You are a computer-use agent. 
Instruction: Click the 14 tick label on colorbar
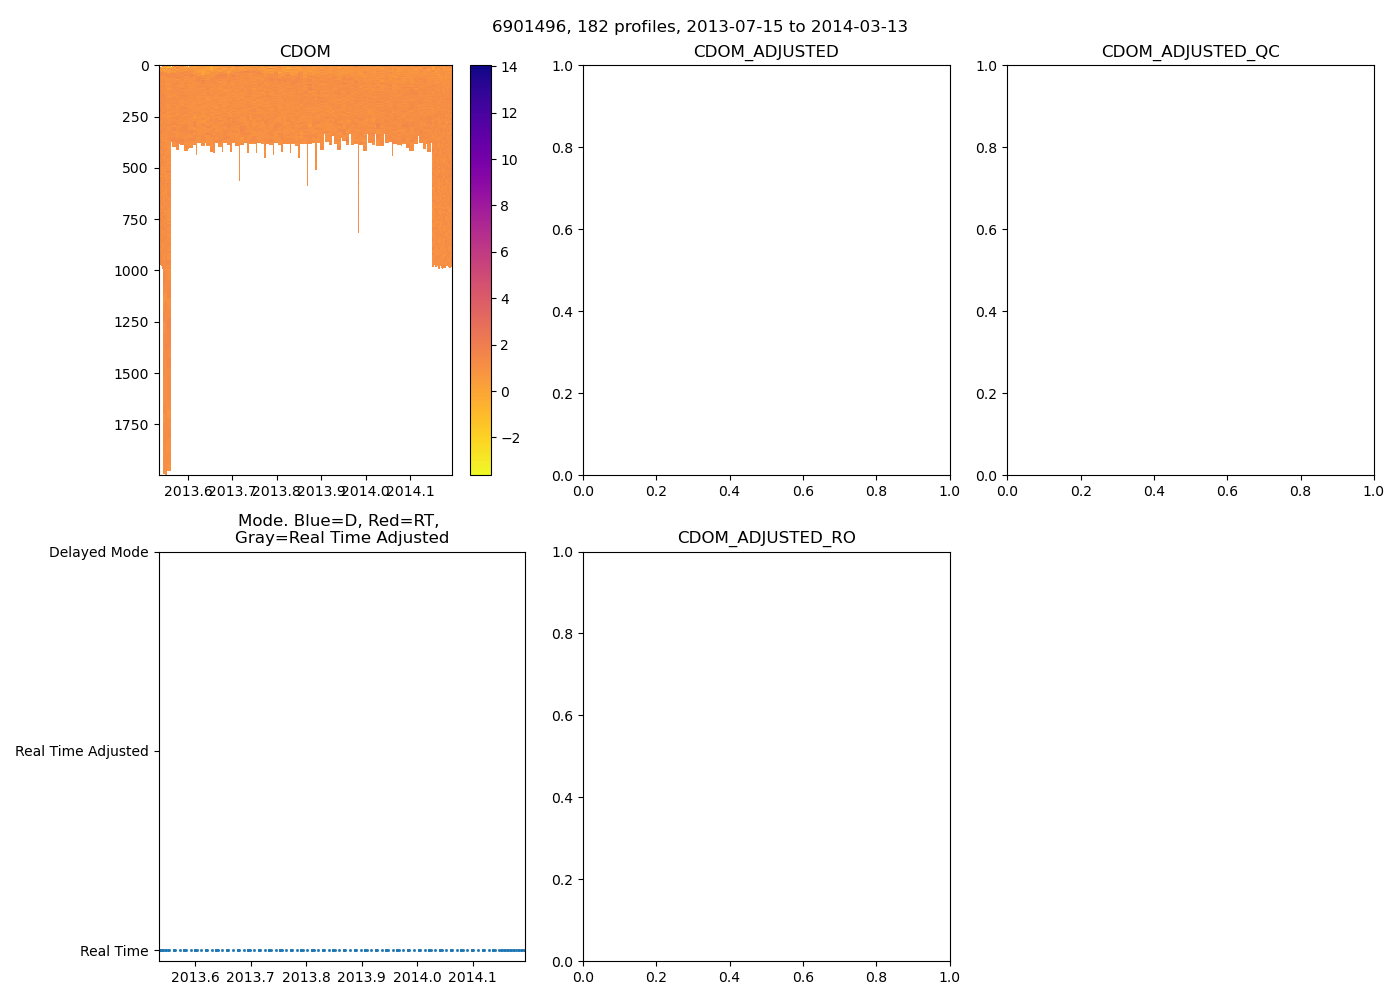[509, 67]
